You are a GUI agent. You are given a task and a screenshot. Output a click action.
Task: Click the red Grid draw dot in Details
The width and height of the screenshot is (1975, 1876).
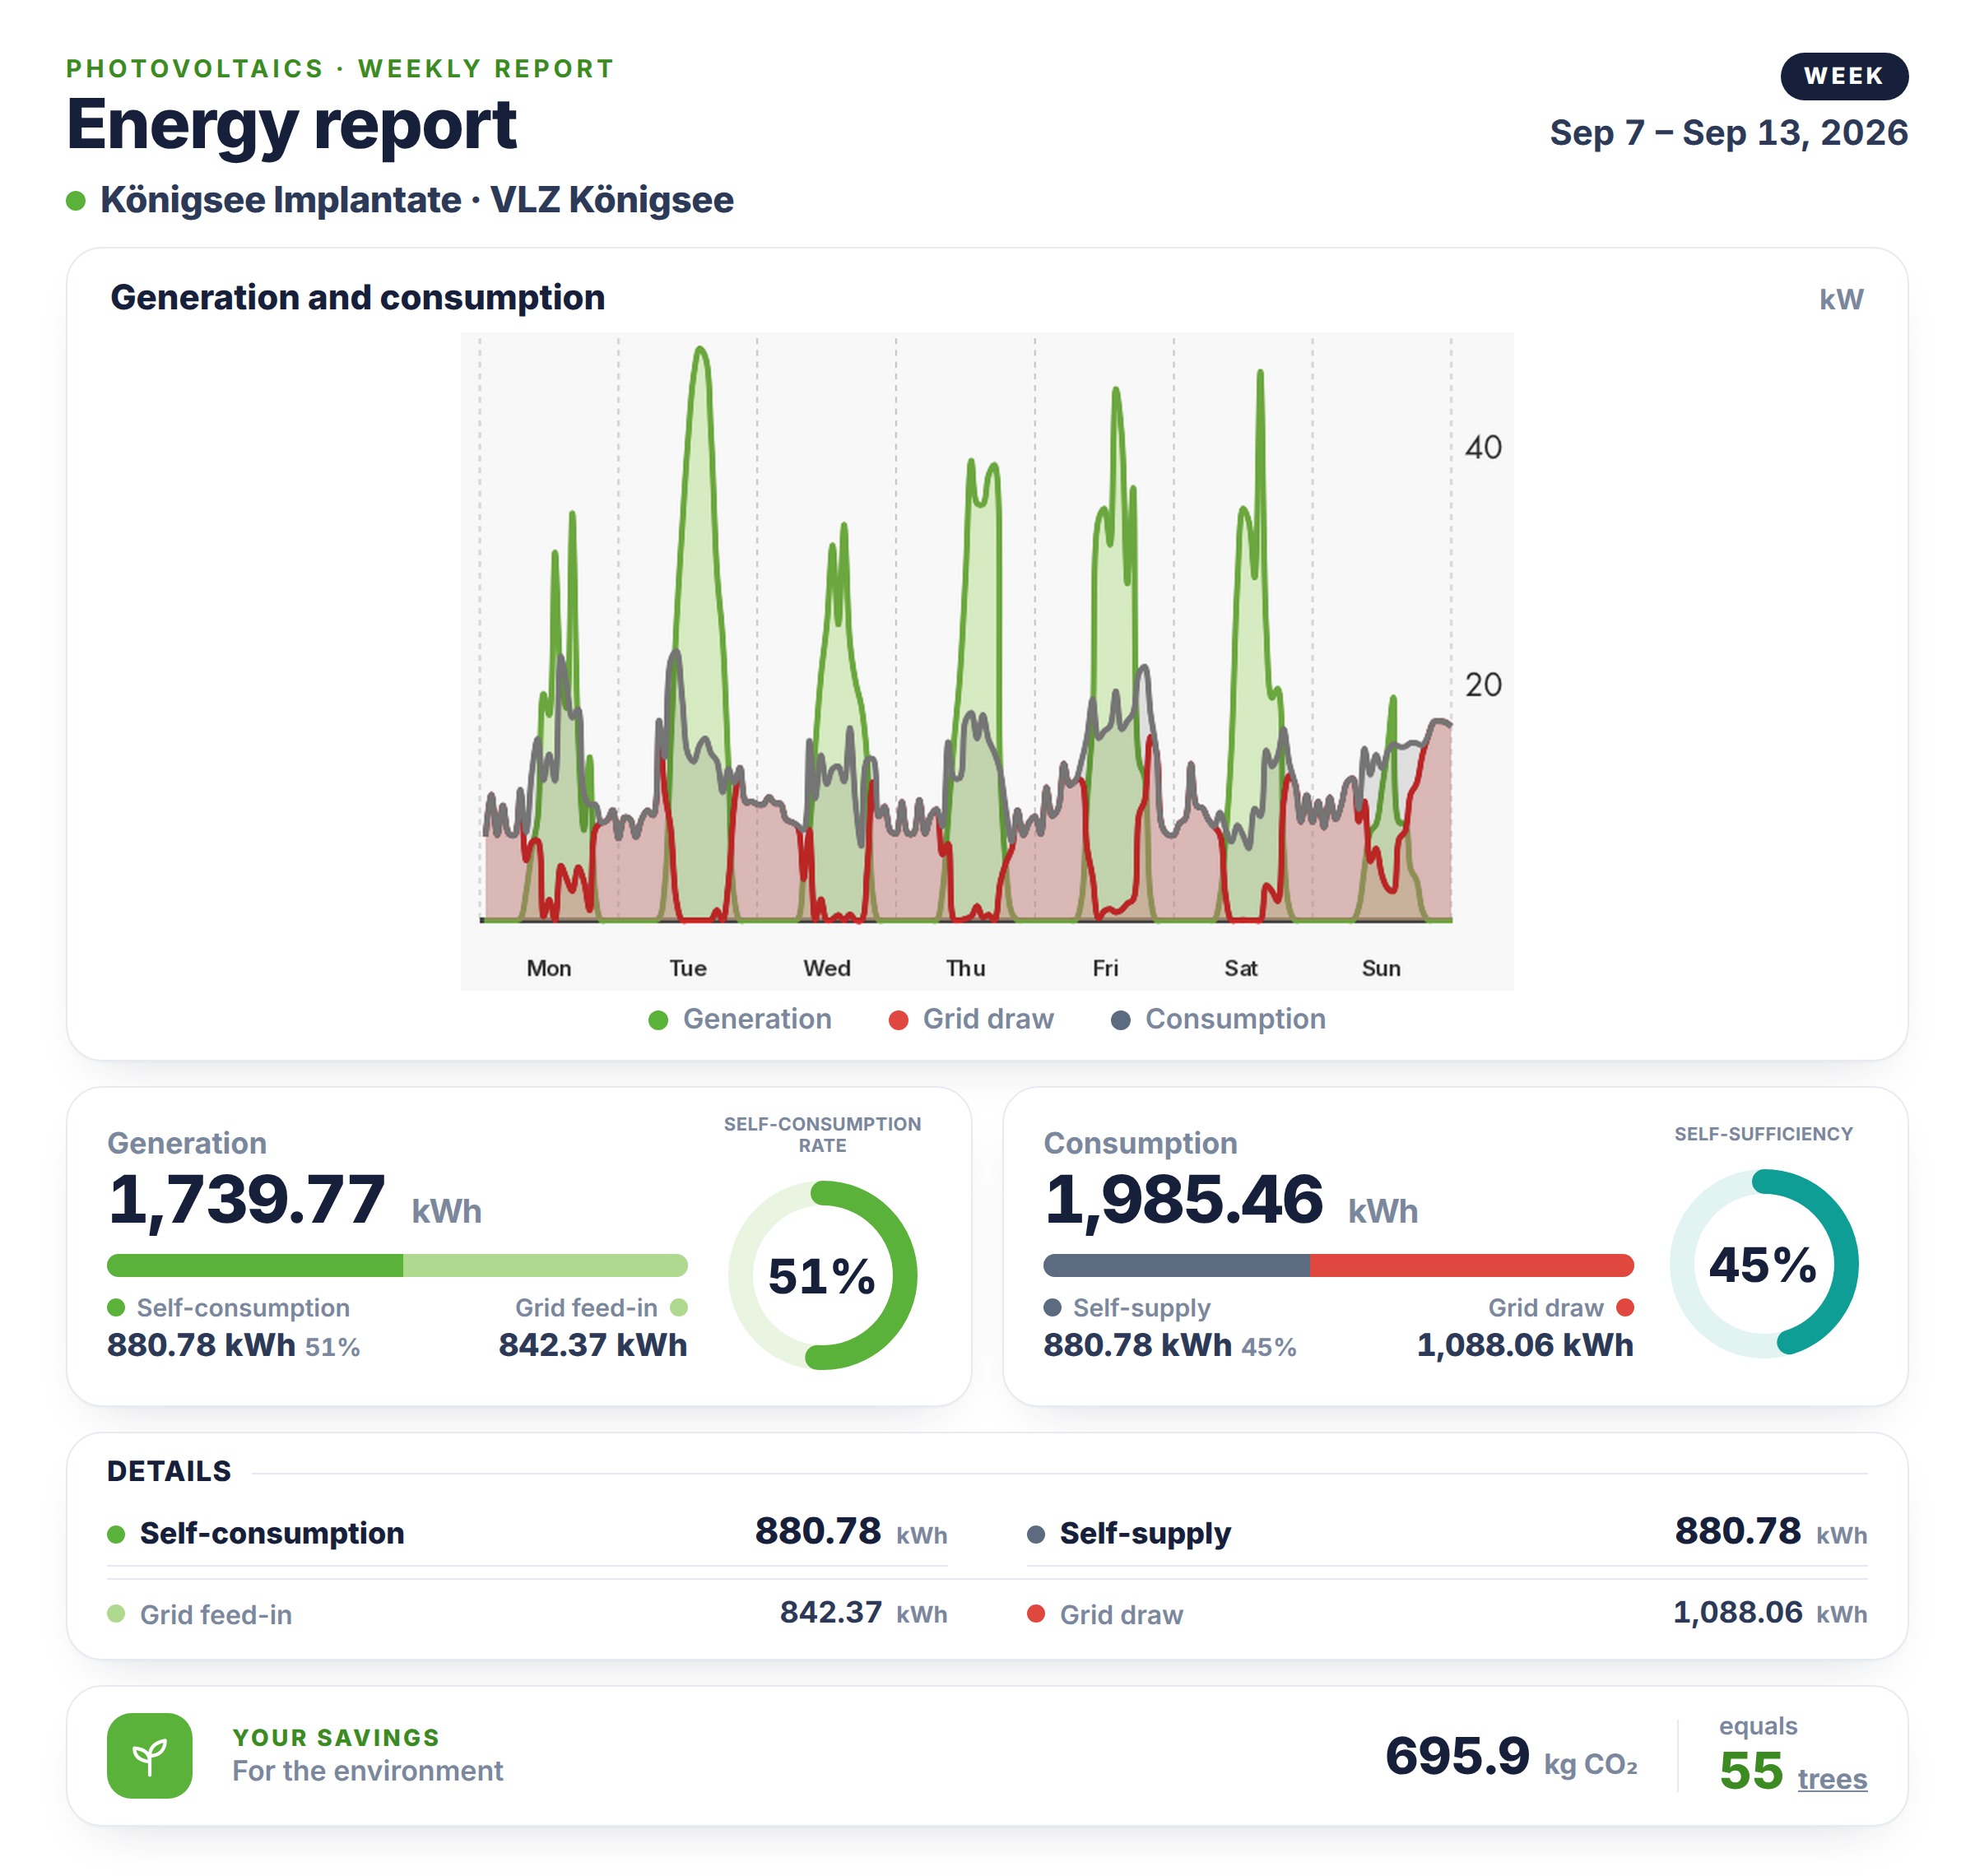click(1036, 1613)
